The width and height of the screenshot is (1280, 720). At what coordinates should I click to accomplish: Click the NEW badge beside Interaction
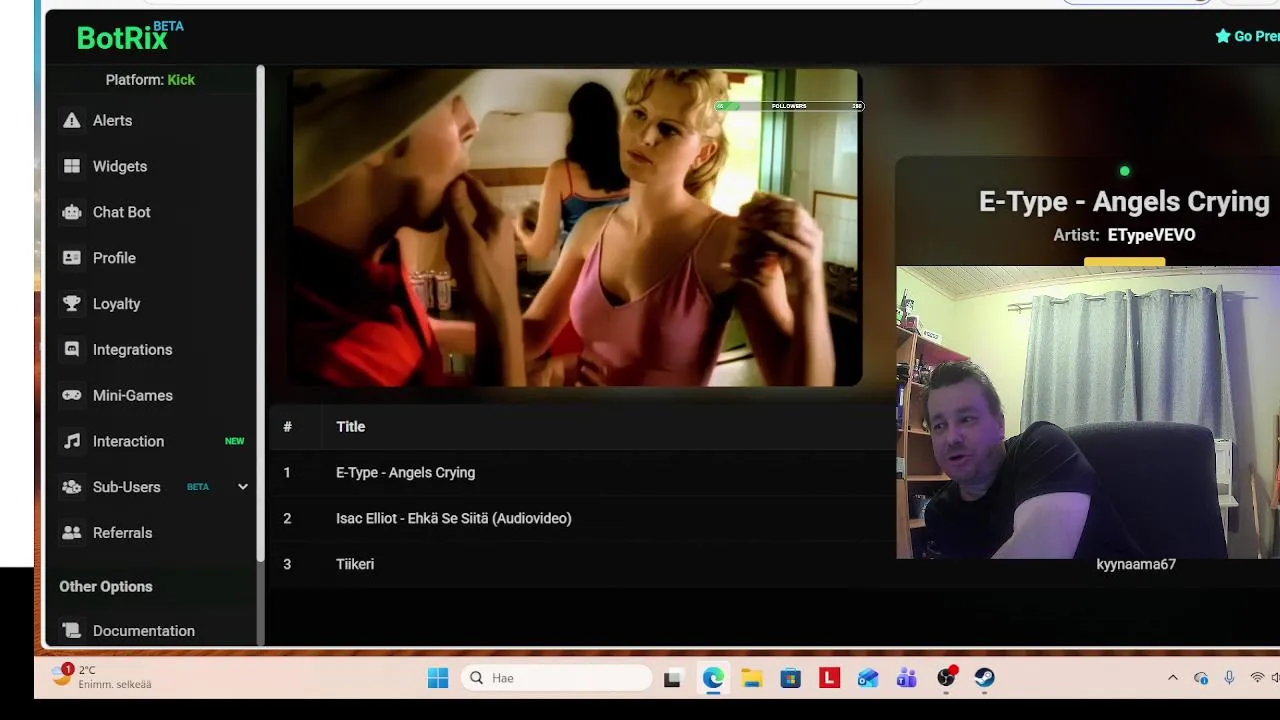click(234, 441)
